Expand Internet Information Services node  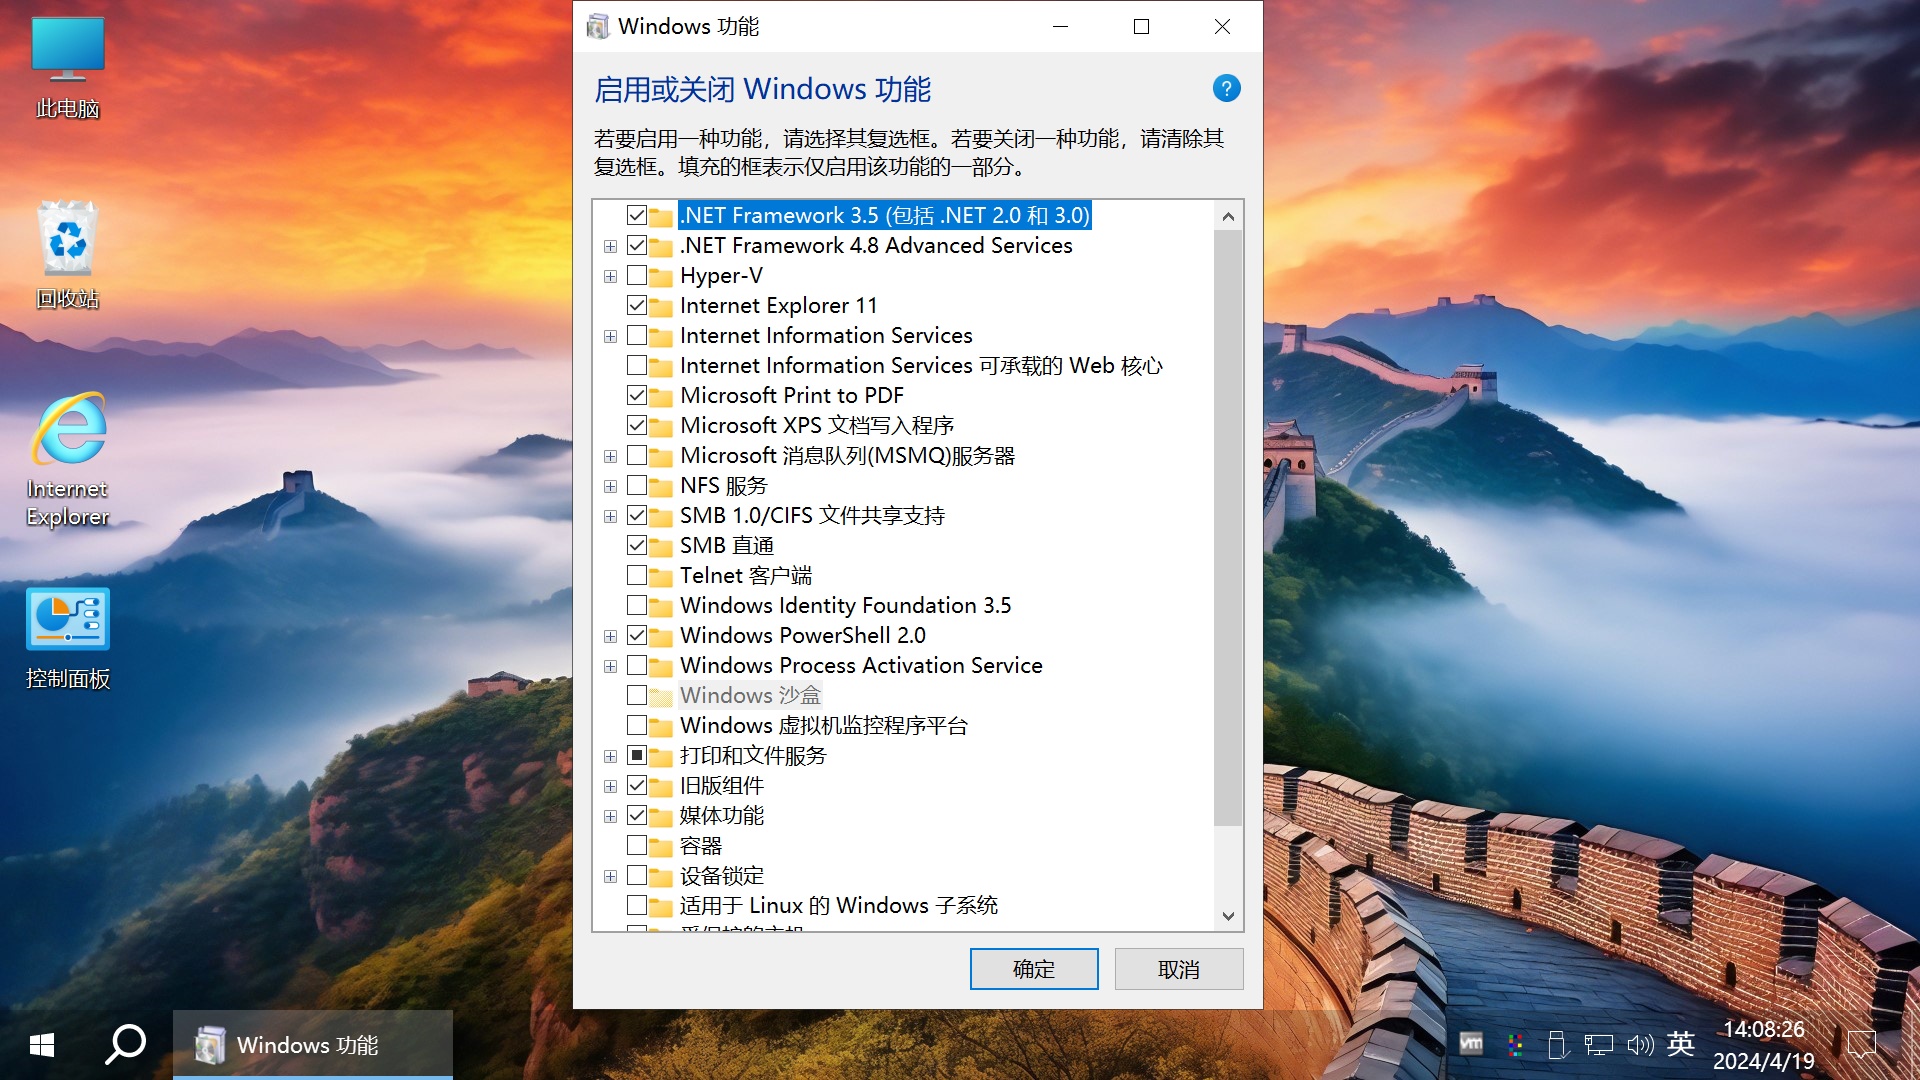point(610,336)
